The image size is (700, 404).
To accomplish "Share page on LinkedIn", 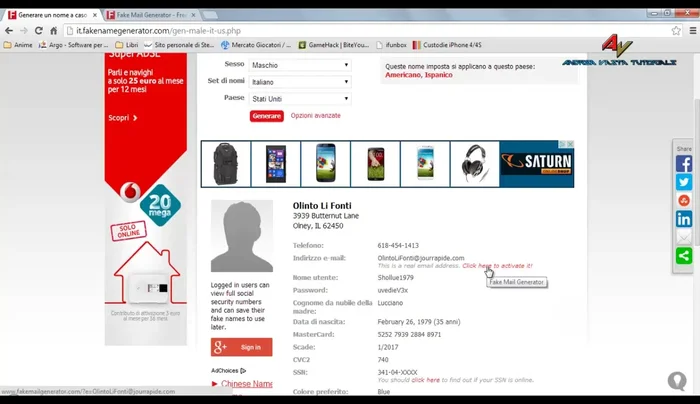I will [684, 219].
